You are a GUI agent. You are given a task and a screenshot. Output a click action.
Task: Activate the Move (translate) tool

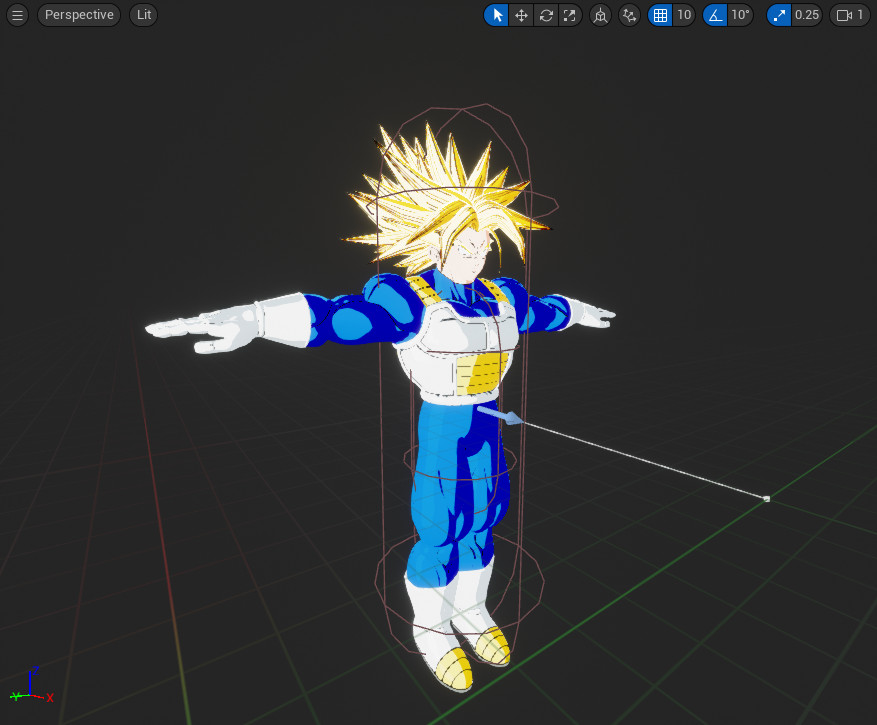521,15
